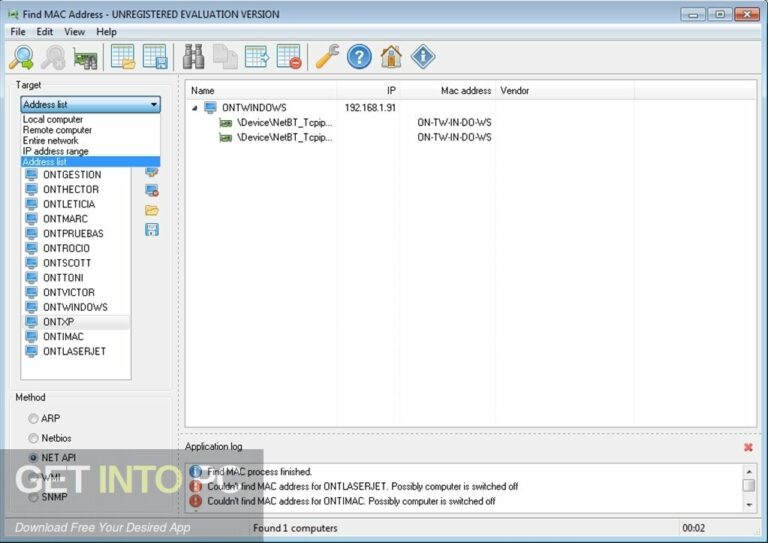
Task: Select the first \Device\NetBT_Tcpip adapter row
Action: (284, 122)
